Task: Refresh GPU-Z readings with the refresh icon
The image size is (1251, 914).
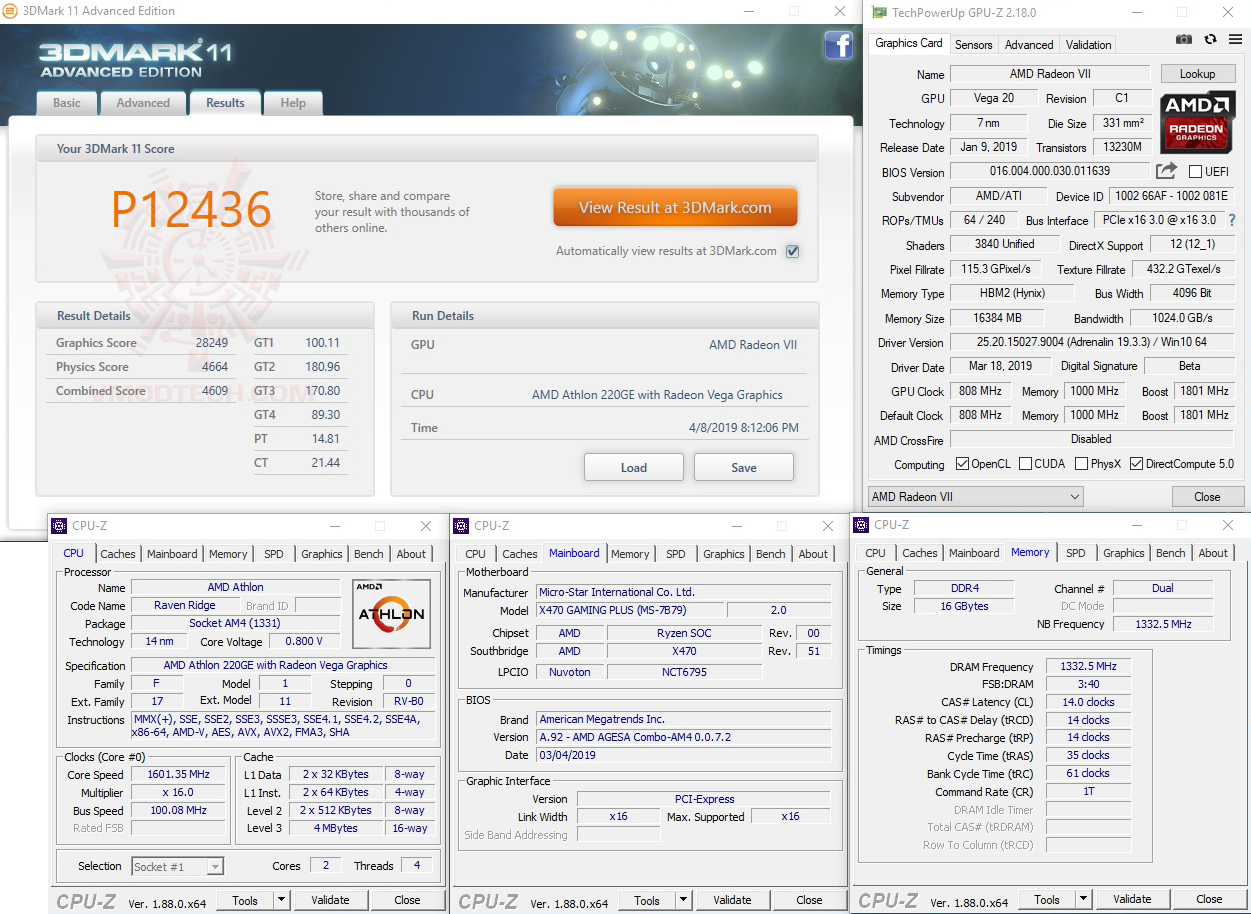Action: 1210,40
